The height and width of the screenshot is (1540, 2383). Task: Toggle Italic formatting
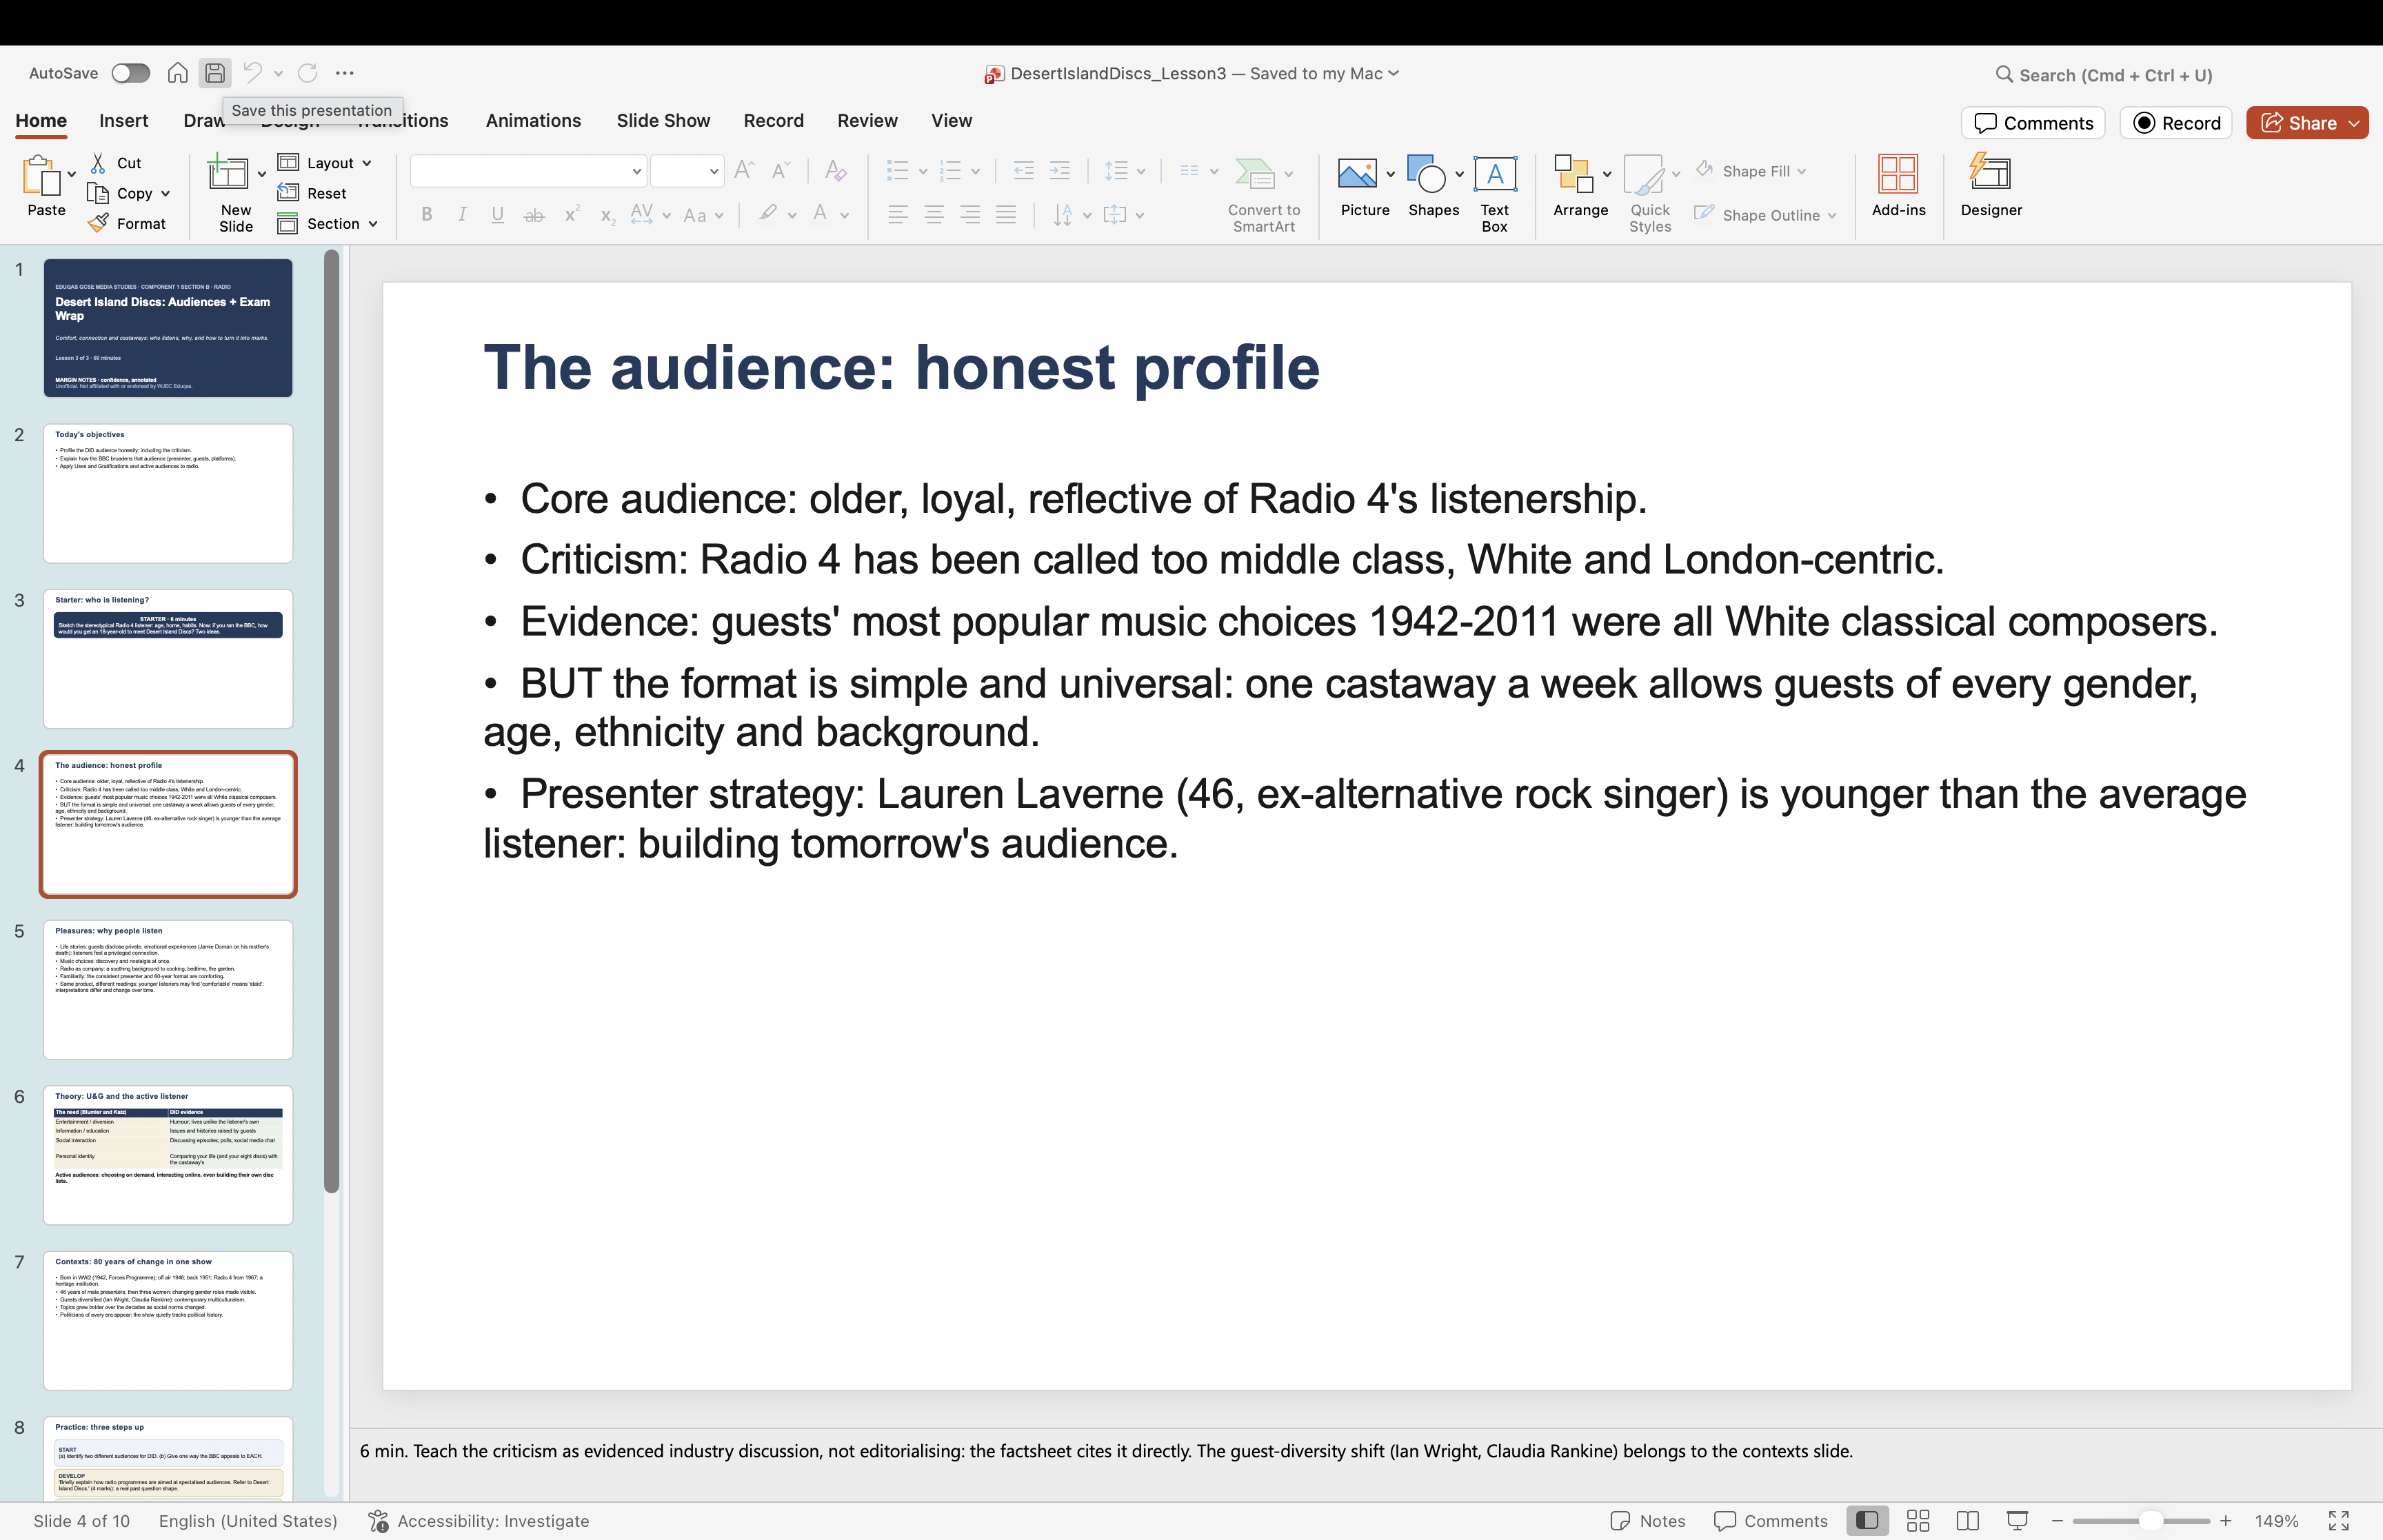pos(462,214)
